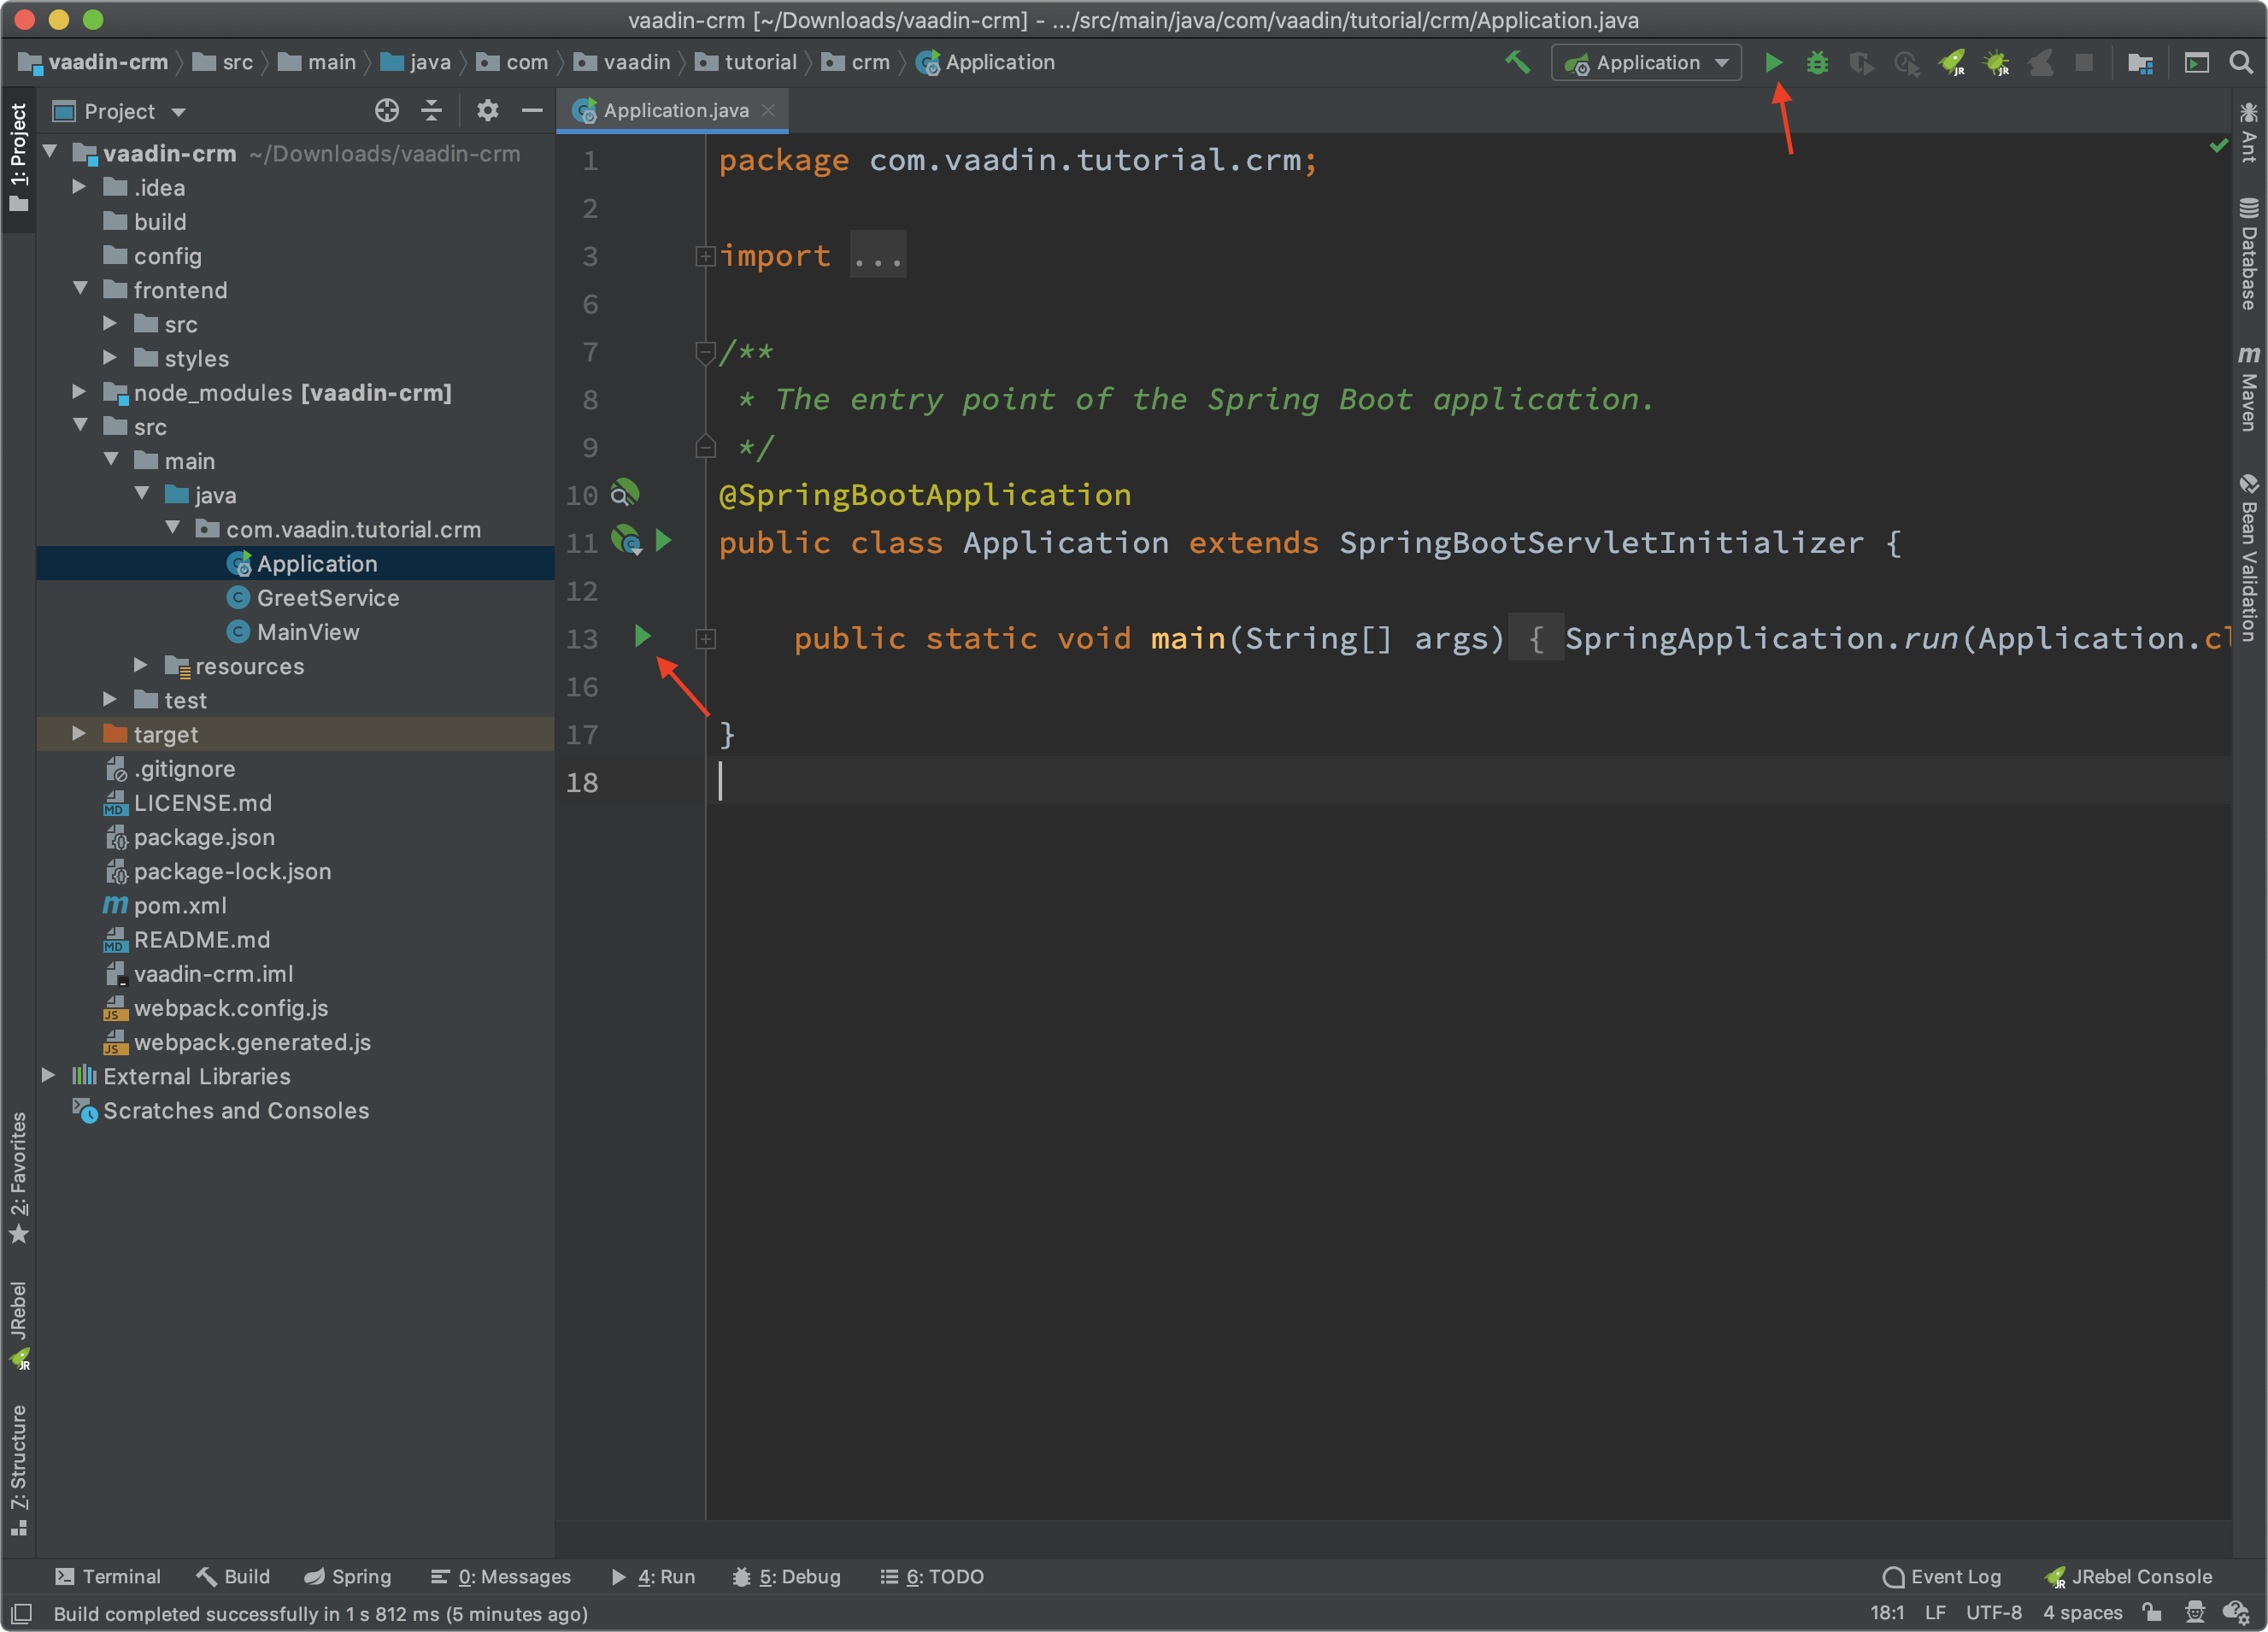Toggle the Maven tool window
2268x1632 pixels.
[2249, 389]
